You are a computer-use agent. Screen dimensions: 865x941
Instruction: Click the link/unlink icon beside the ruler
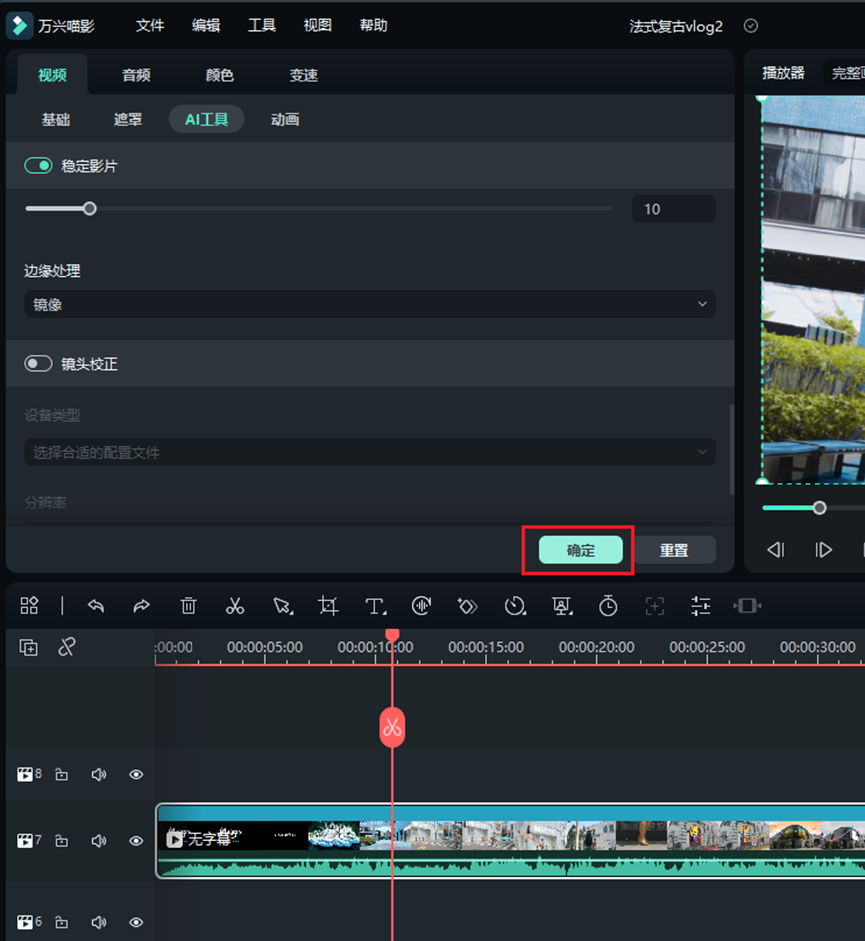[67, 647]
